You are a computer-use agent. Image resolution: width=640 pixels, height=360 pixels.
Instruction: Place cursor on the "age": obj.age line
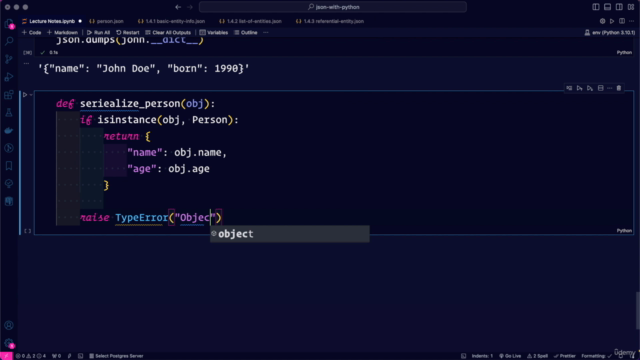[x=168, y=169]
